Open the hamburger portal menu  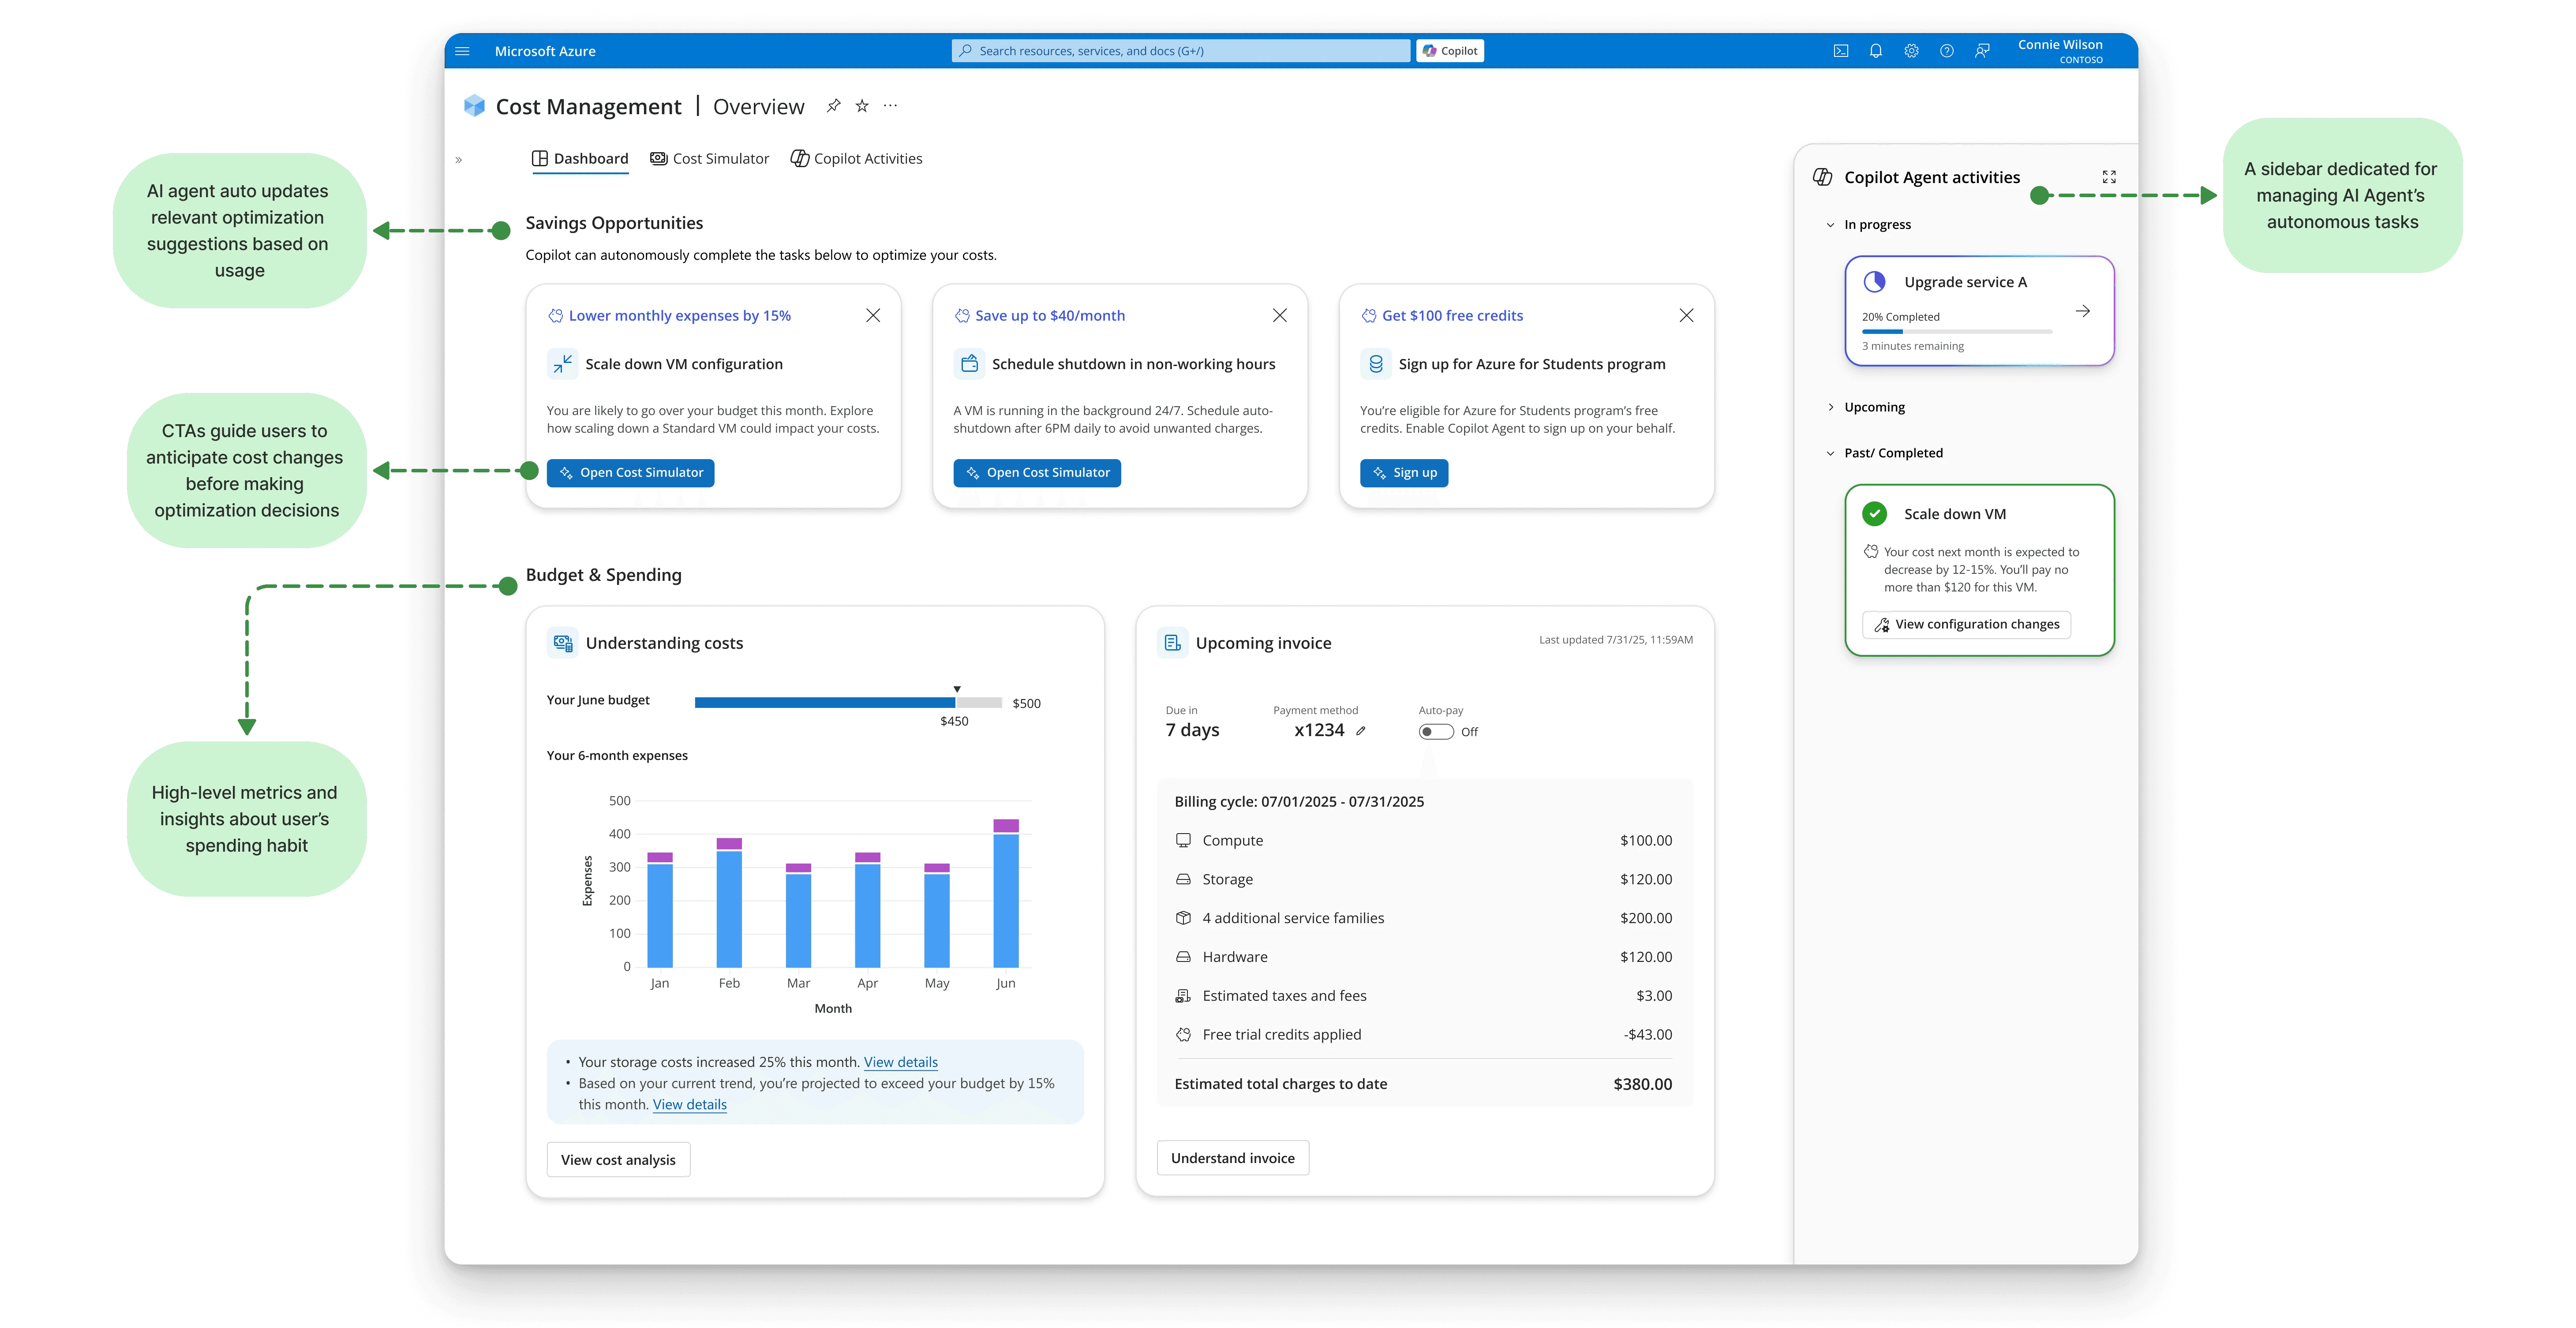(x=462, y=51)
